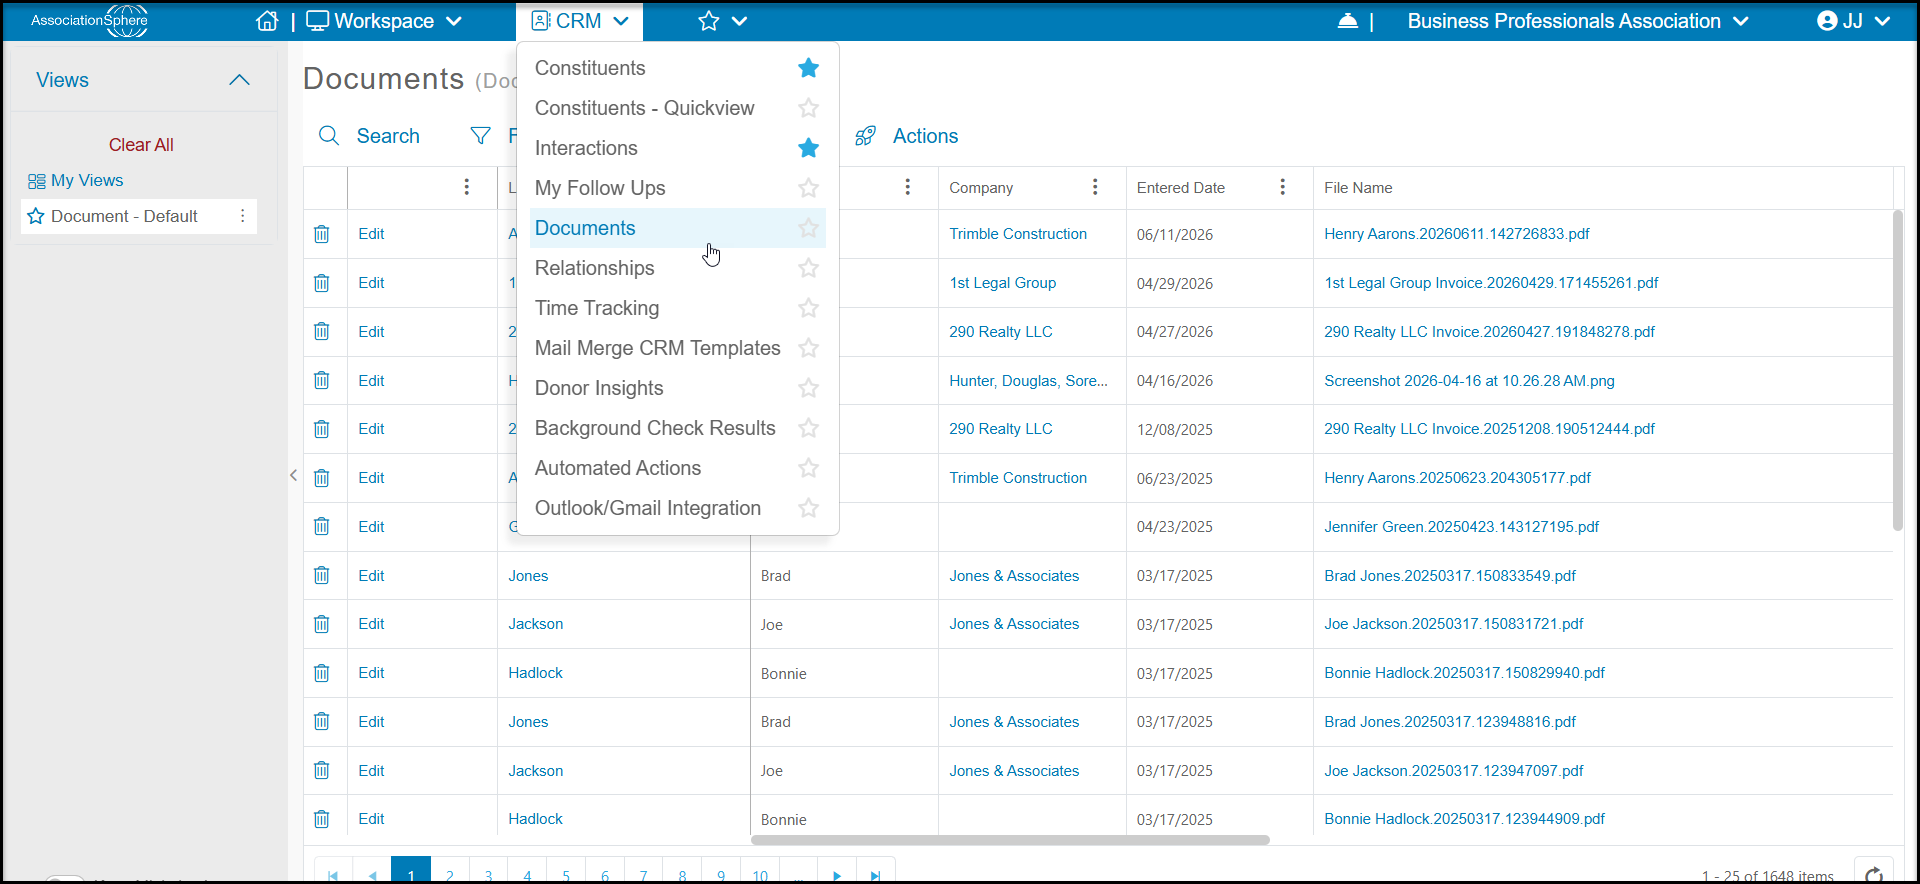Jump to last page arrow

click(x=876, y=876)
